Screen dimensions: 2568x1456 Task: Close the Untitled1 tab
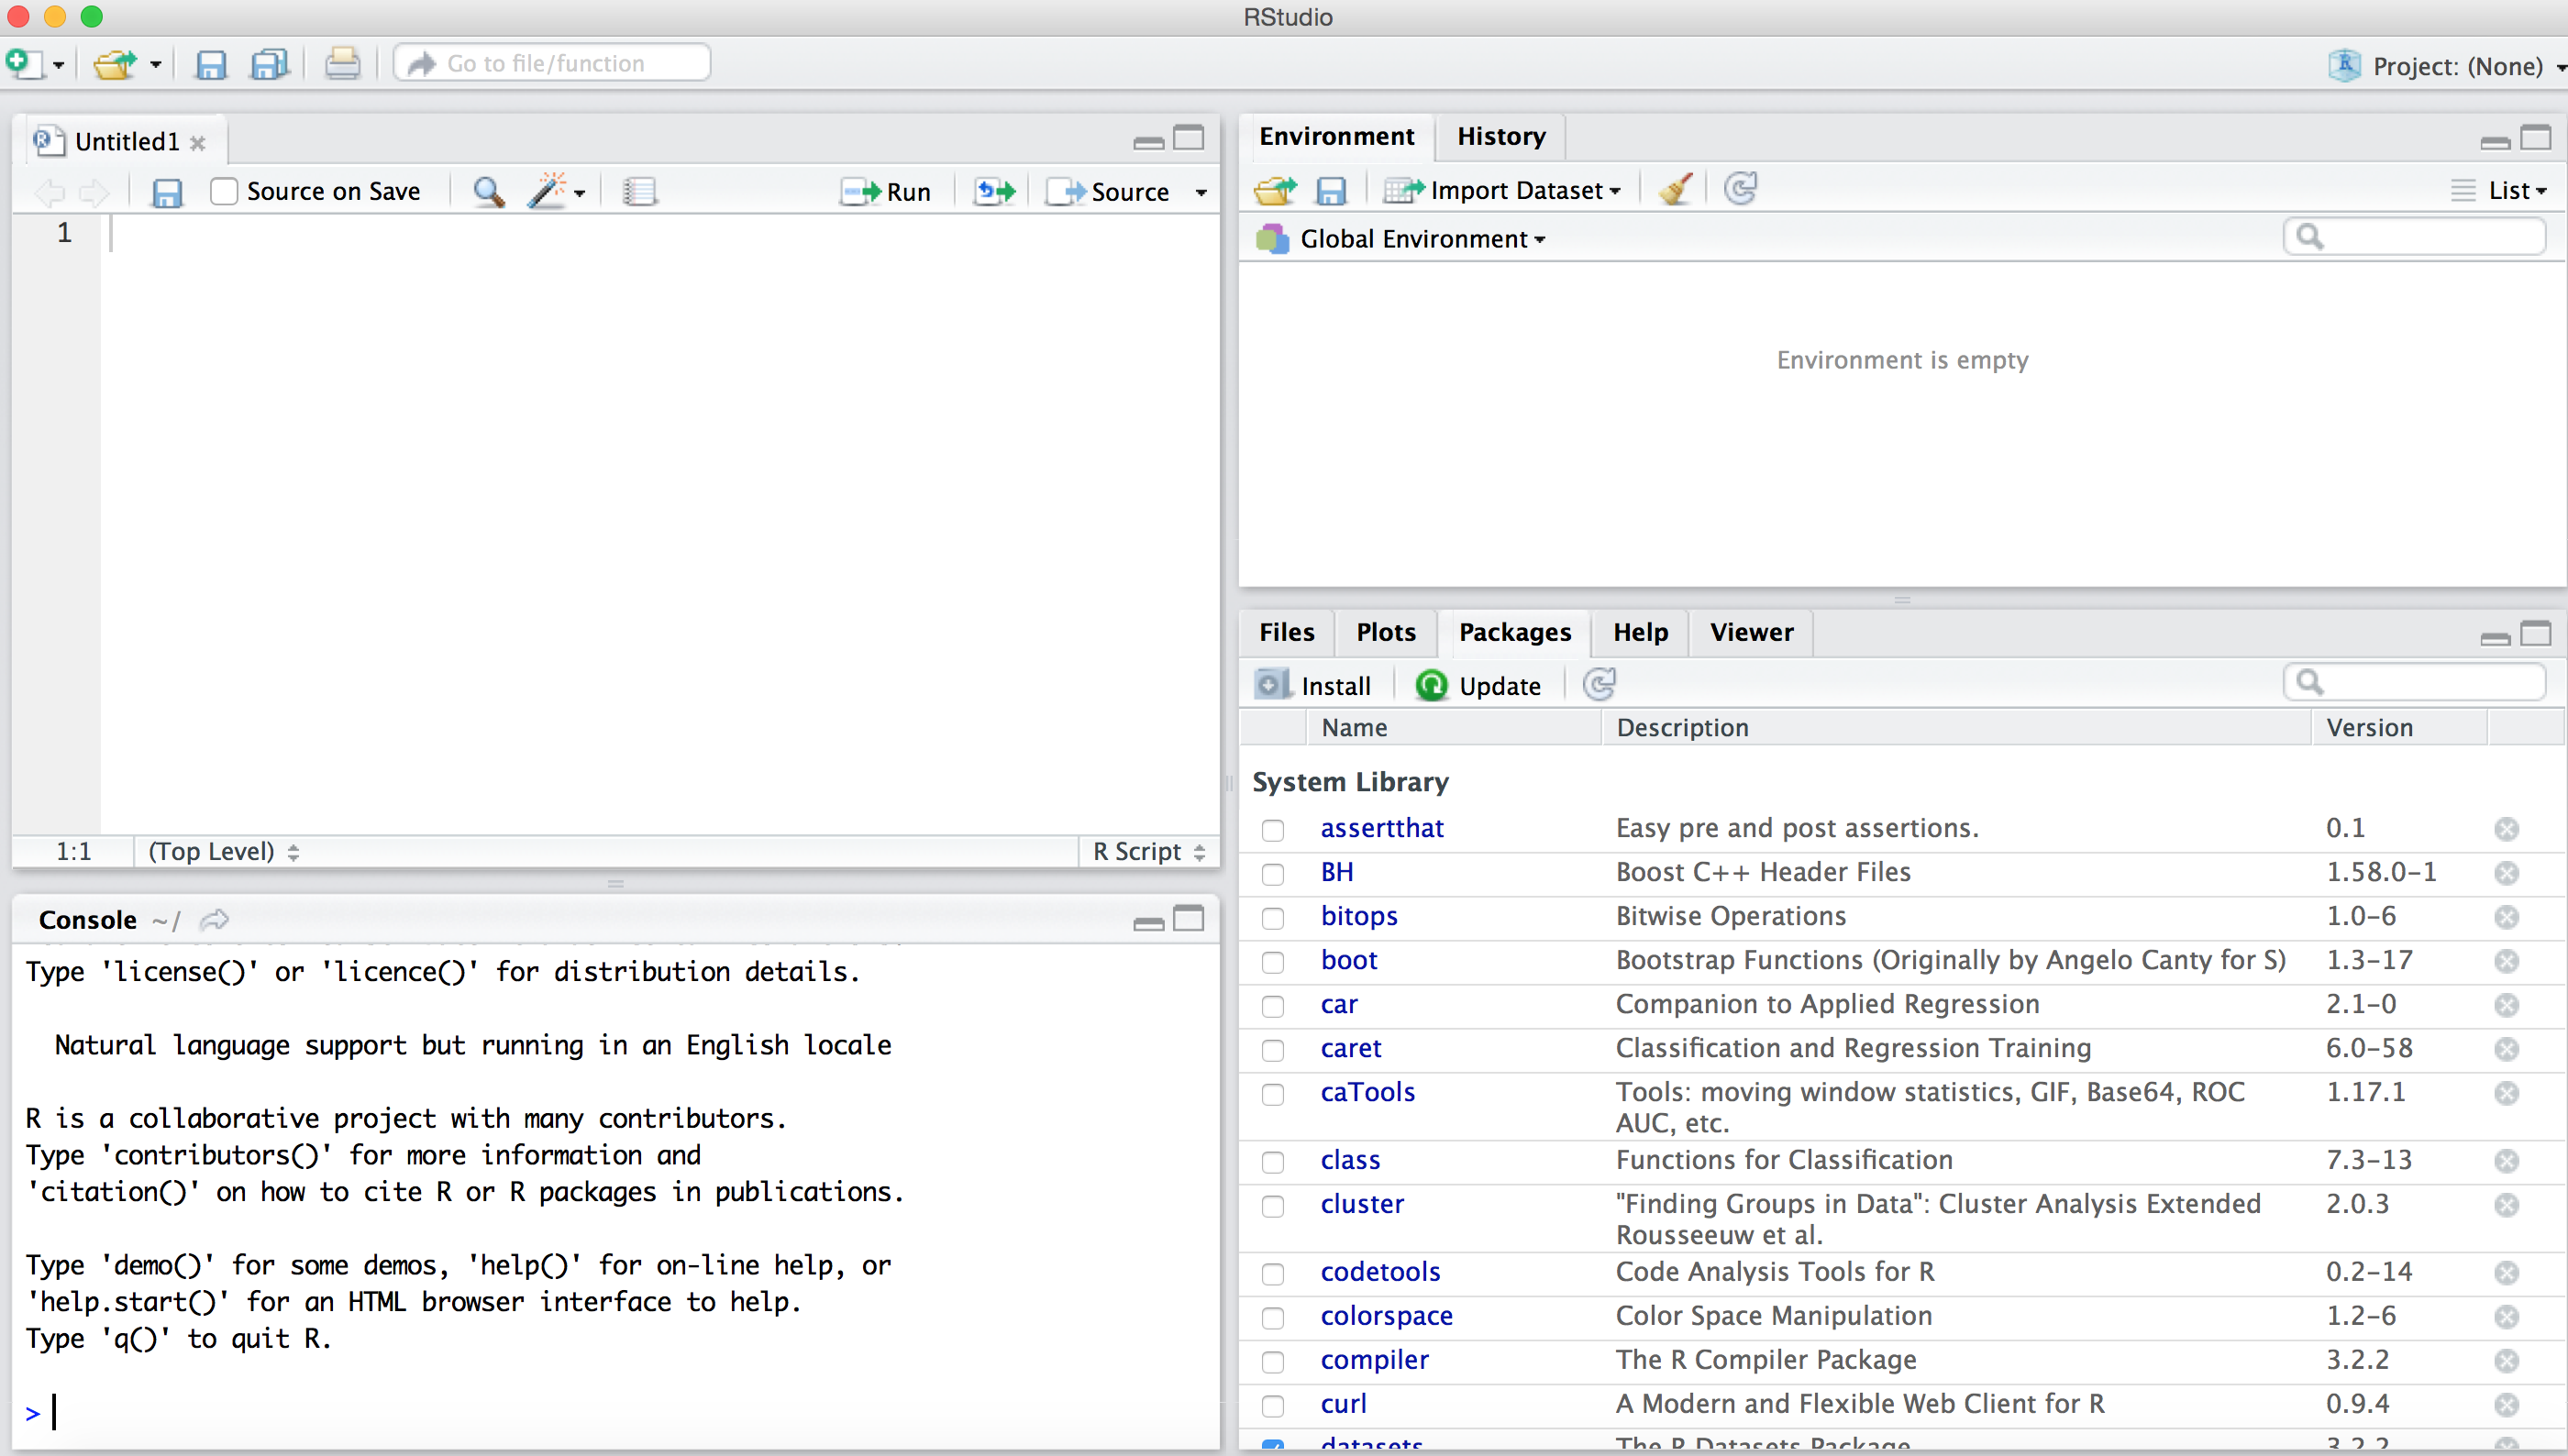tap(198, 143)
